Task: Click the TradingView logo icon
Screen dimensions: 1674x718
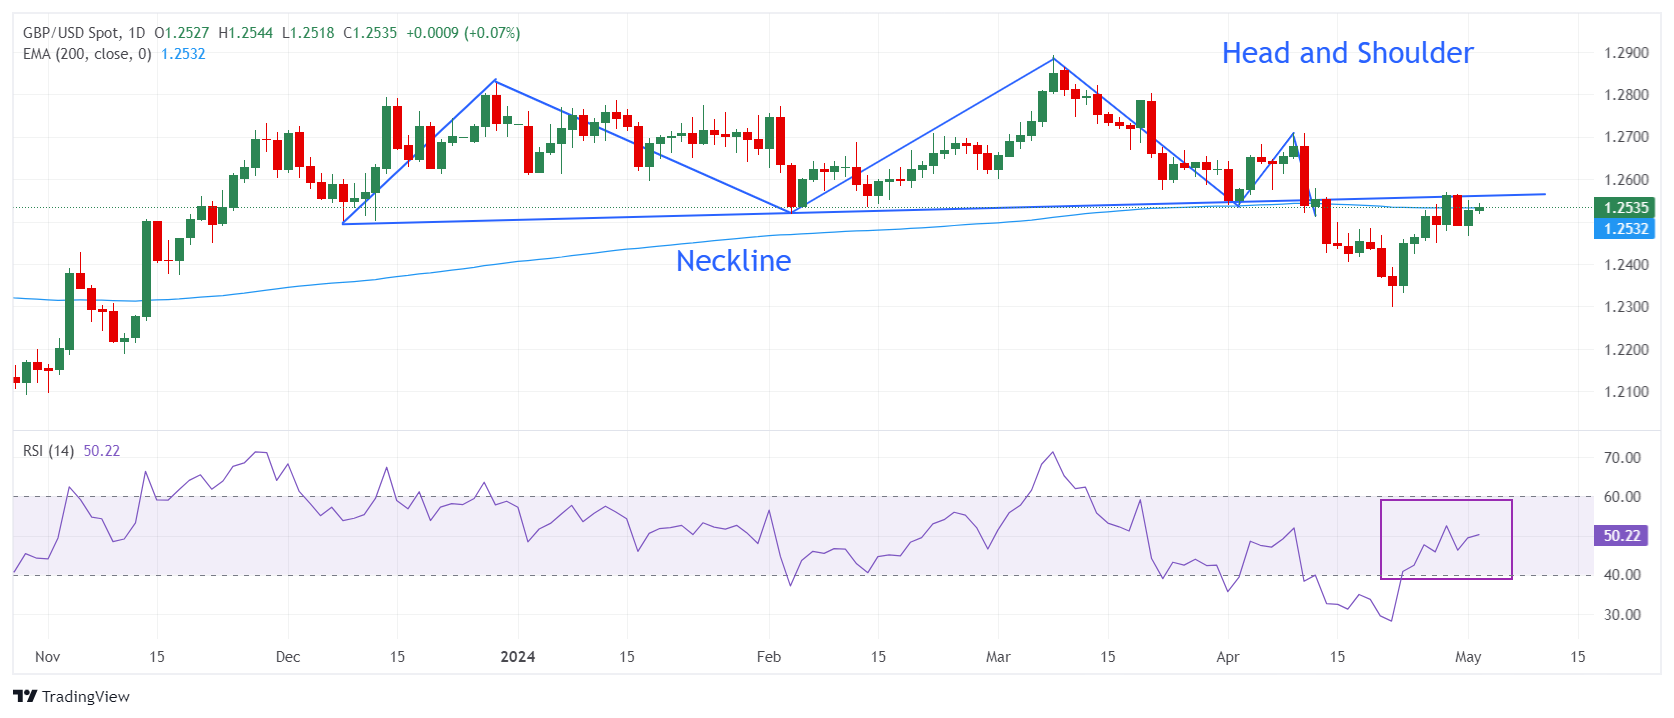Action: tap(25, 697)
